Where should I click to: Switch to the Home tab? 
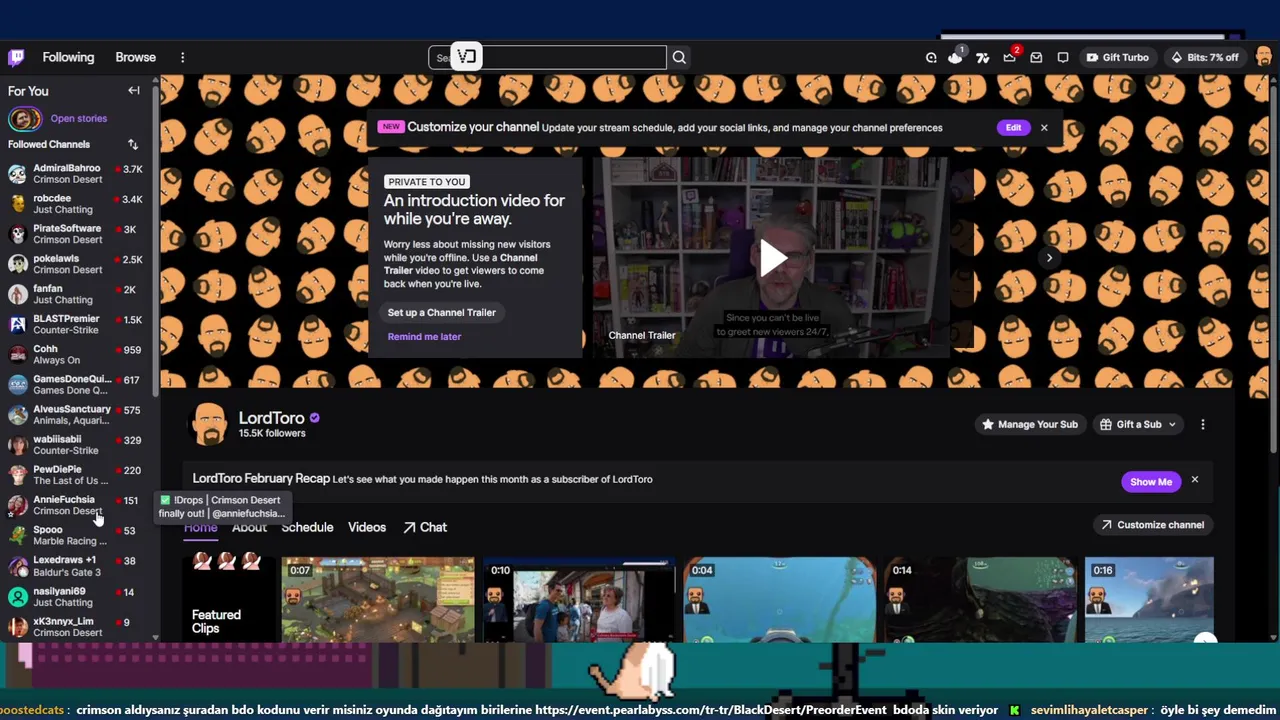tap(200, 527)
